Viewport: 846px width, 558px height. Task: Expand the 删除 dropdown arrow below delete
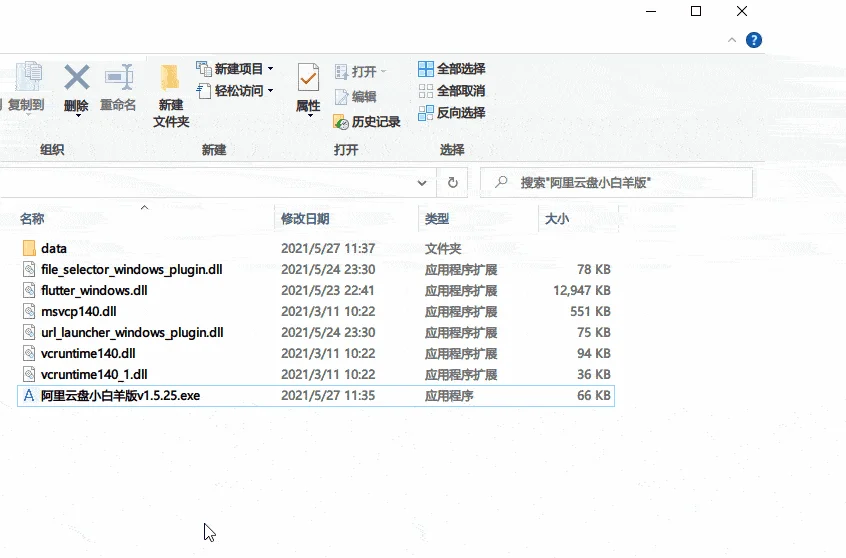[78, 115]
